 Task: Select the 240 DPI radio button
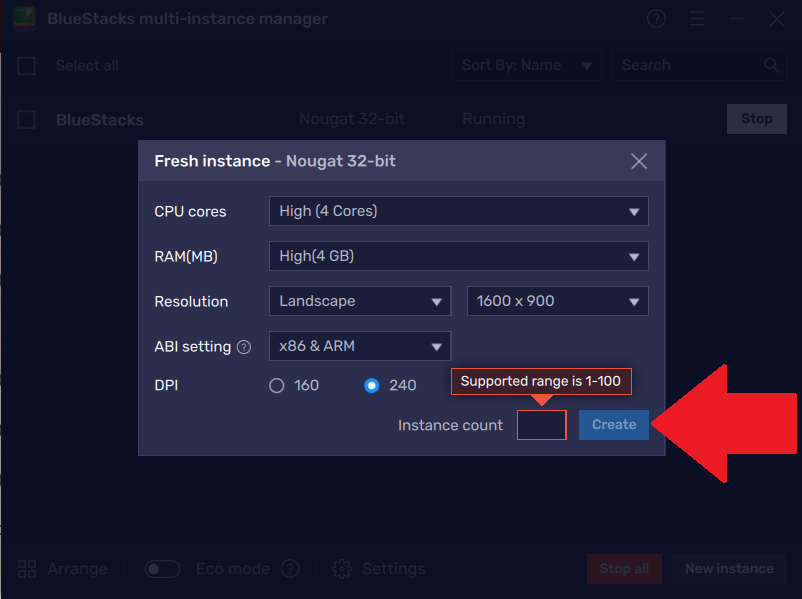[x=372, y=385]
